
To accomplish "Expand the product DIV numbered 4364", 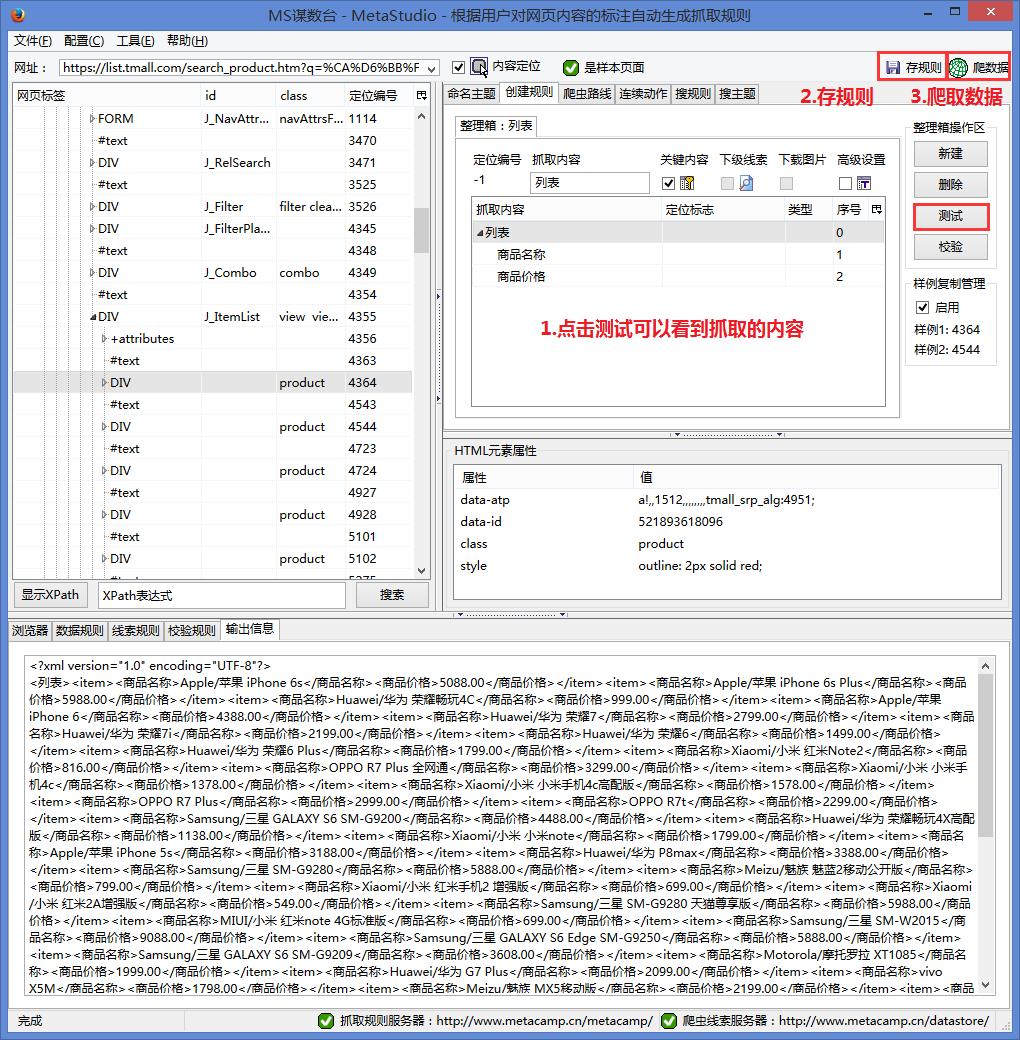I will 104,383.
